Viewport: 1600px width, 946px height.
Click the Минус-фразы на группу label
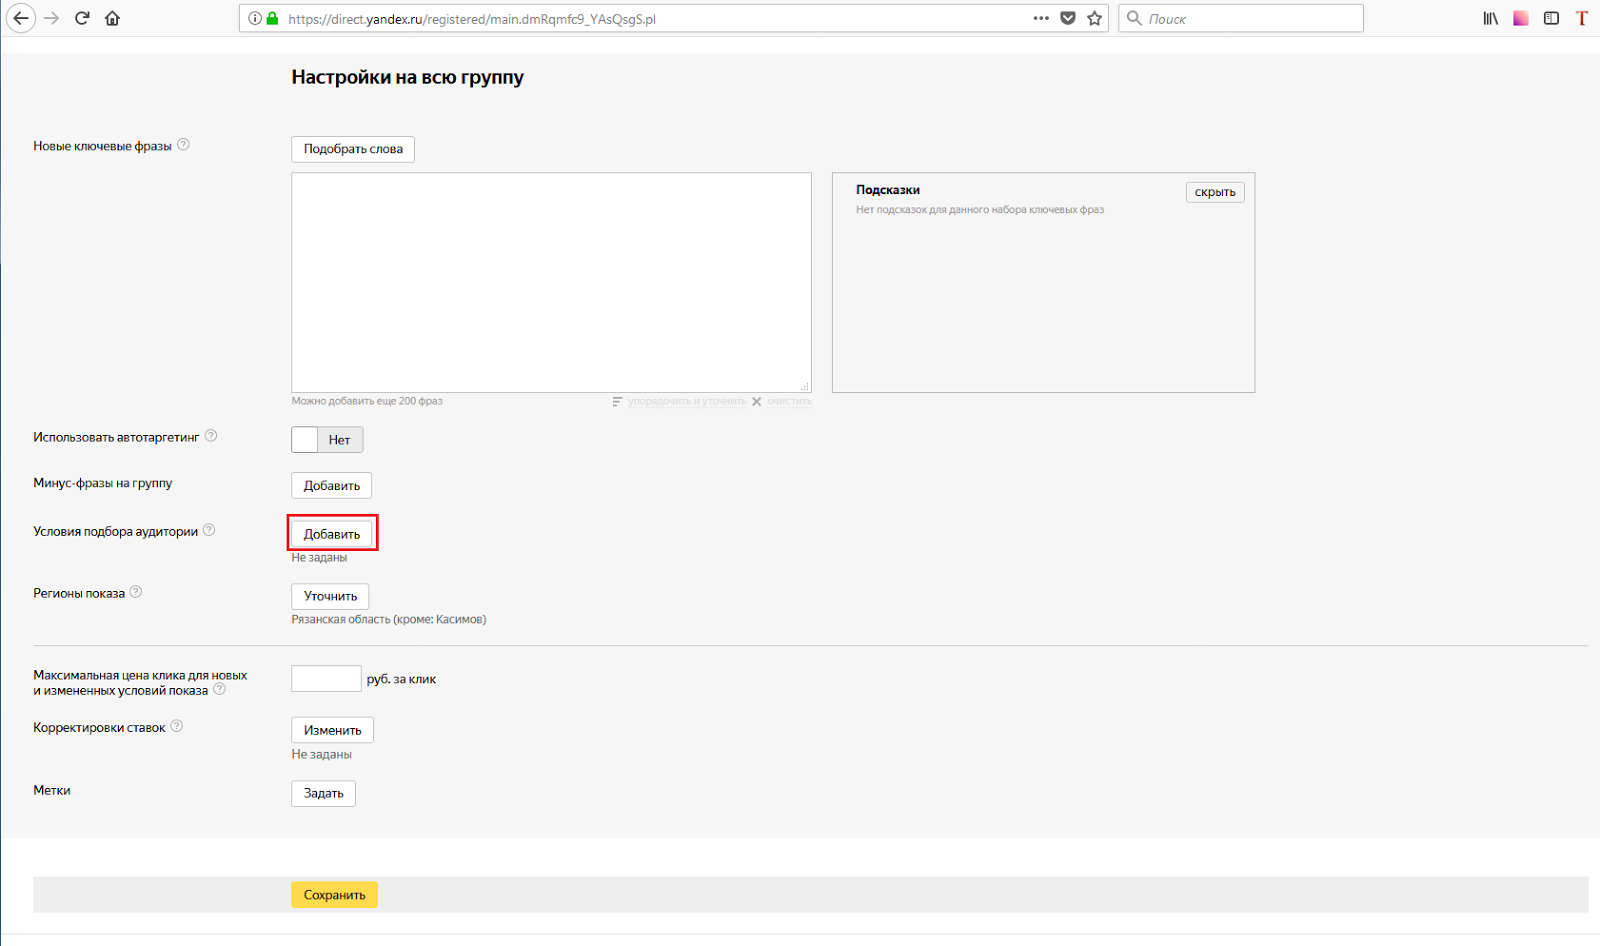click(x=103, y=483)
